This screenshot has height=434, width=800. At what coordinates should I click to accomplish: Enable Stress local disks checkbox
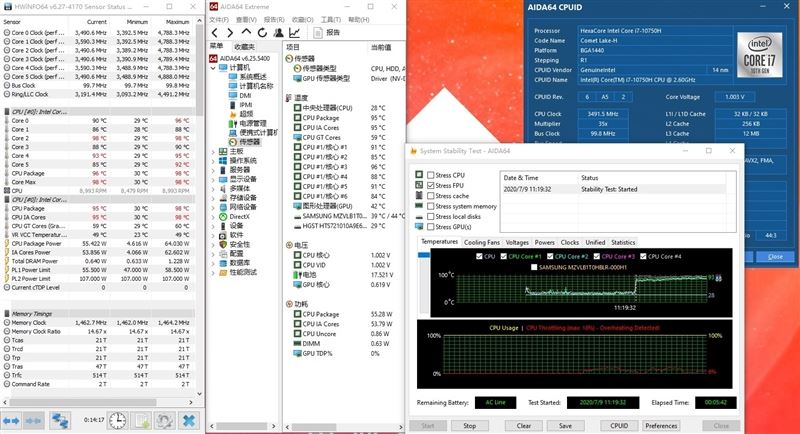pos(431,216)
